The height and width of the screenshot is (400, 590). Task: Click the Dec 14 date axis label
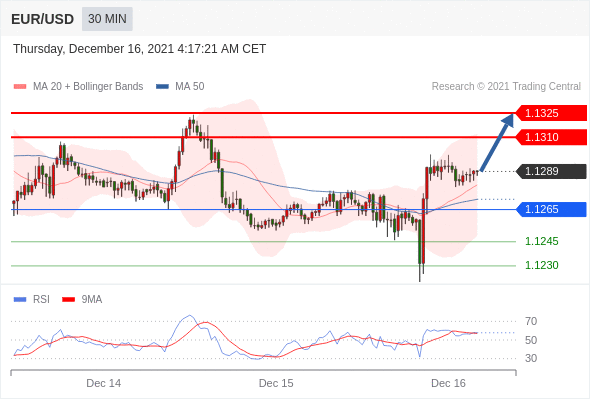pos(103,383)
